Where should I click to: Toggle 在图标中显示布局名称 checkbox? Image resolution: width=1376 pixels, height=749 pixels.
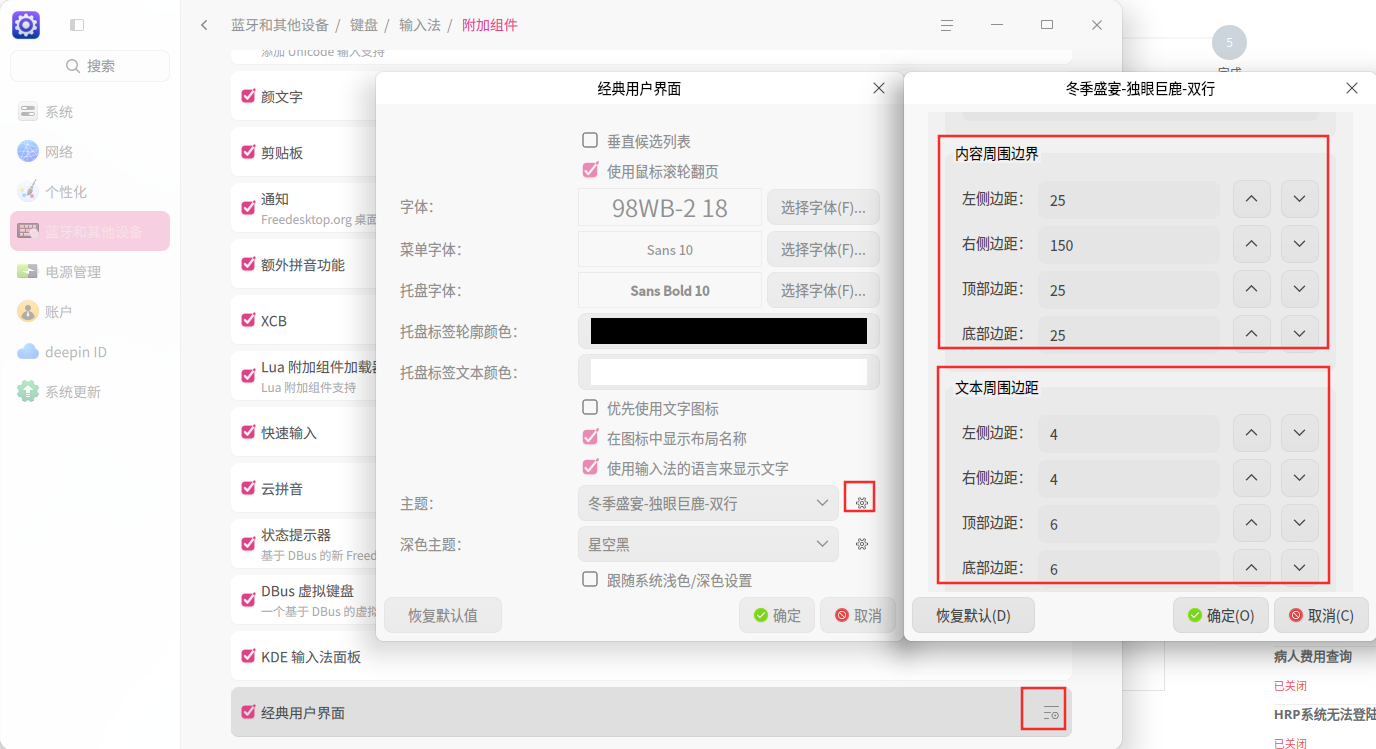590,438
